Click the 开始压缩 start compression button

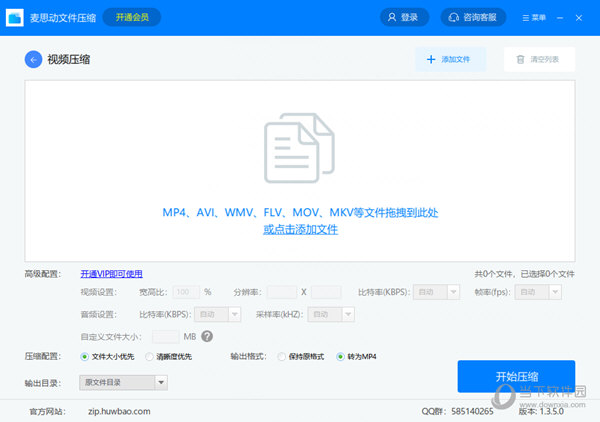516,376
